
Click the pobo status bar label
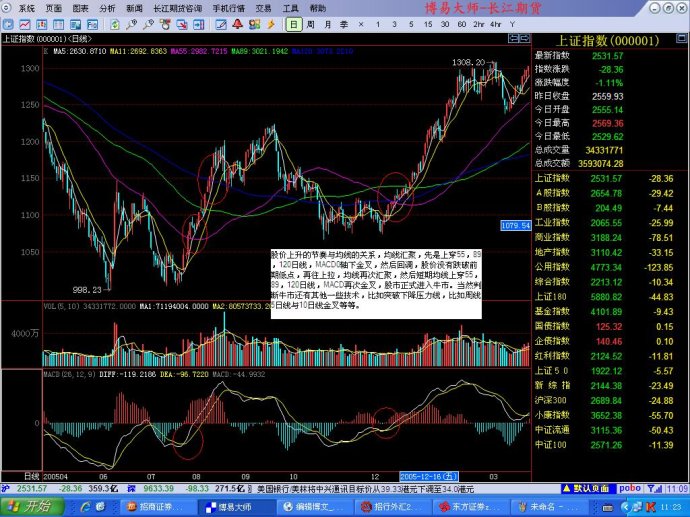(x=630, y=488)
